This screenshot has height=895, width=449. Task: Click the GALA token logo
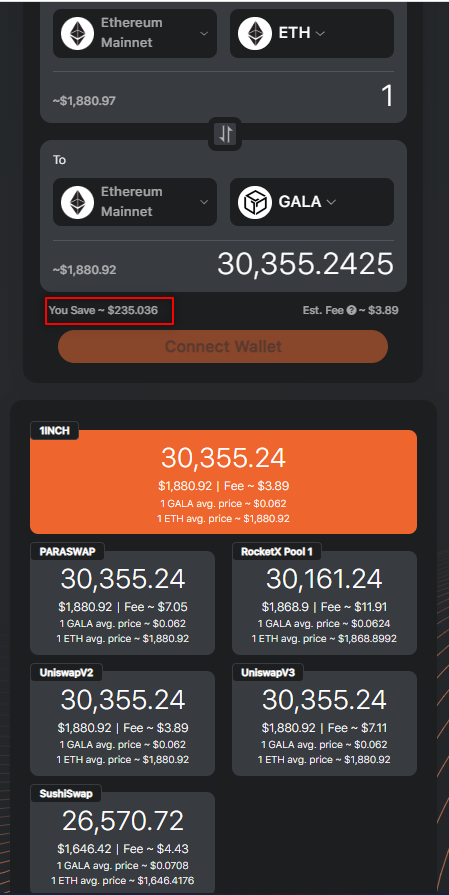point(254,202)
